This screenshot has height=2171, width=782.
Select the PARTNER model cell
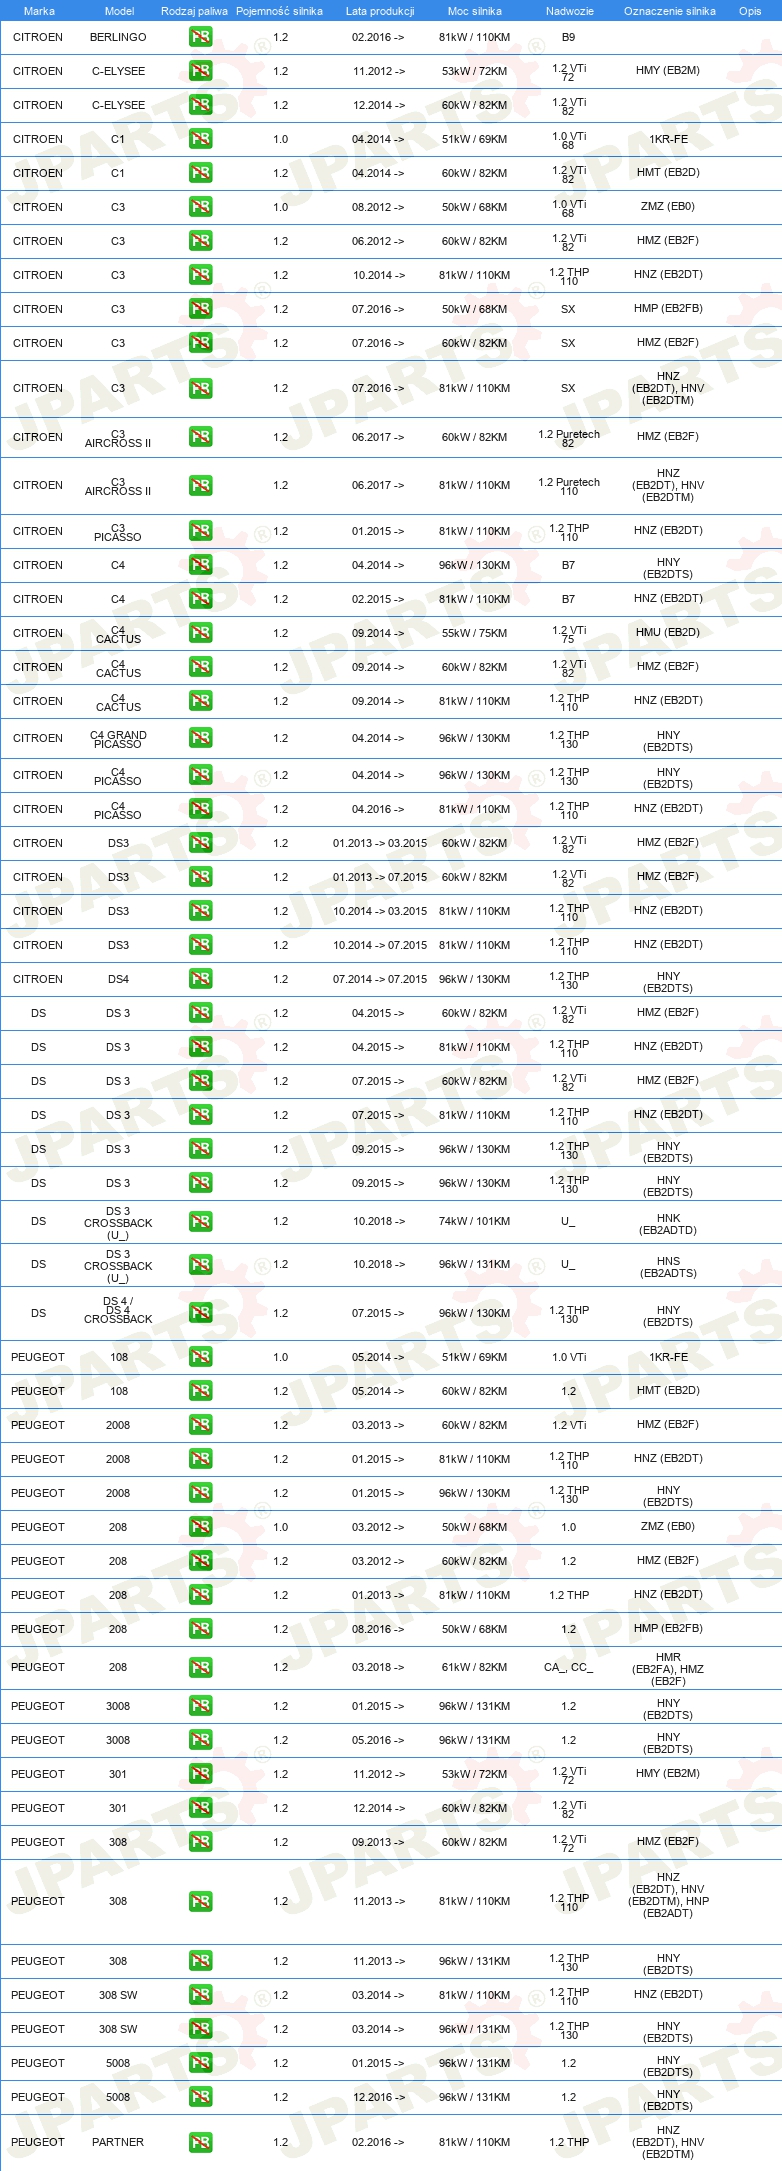118,2142
